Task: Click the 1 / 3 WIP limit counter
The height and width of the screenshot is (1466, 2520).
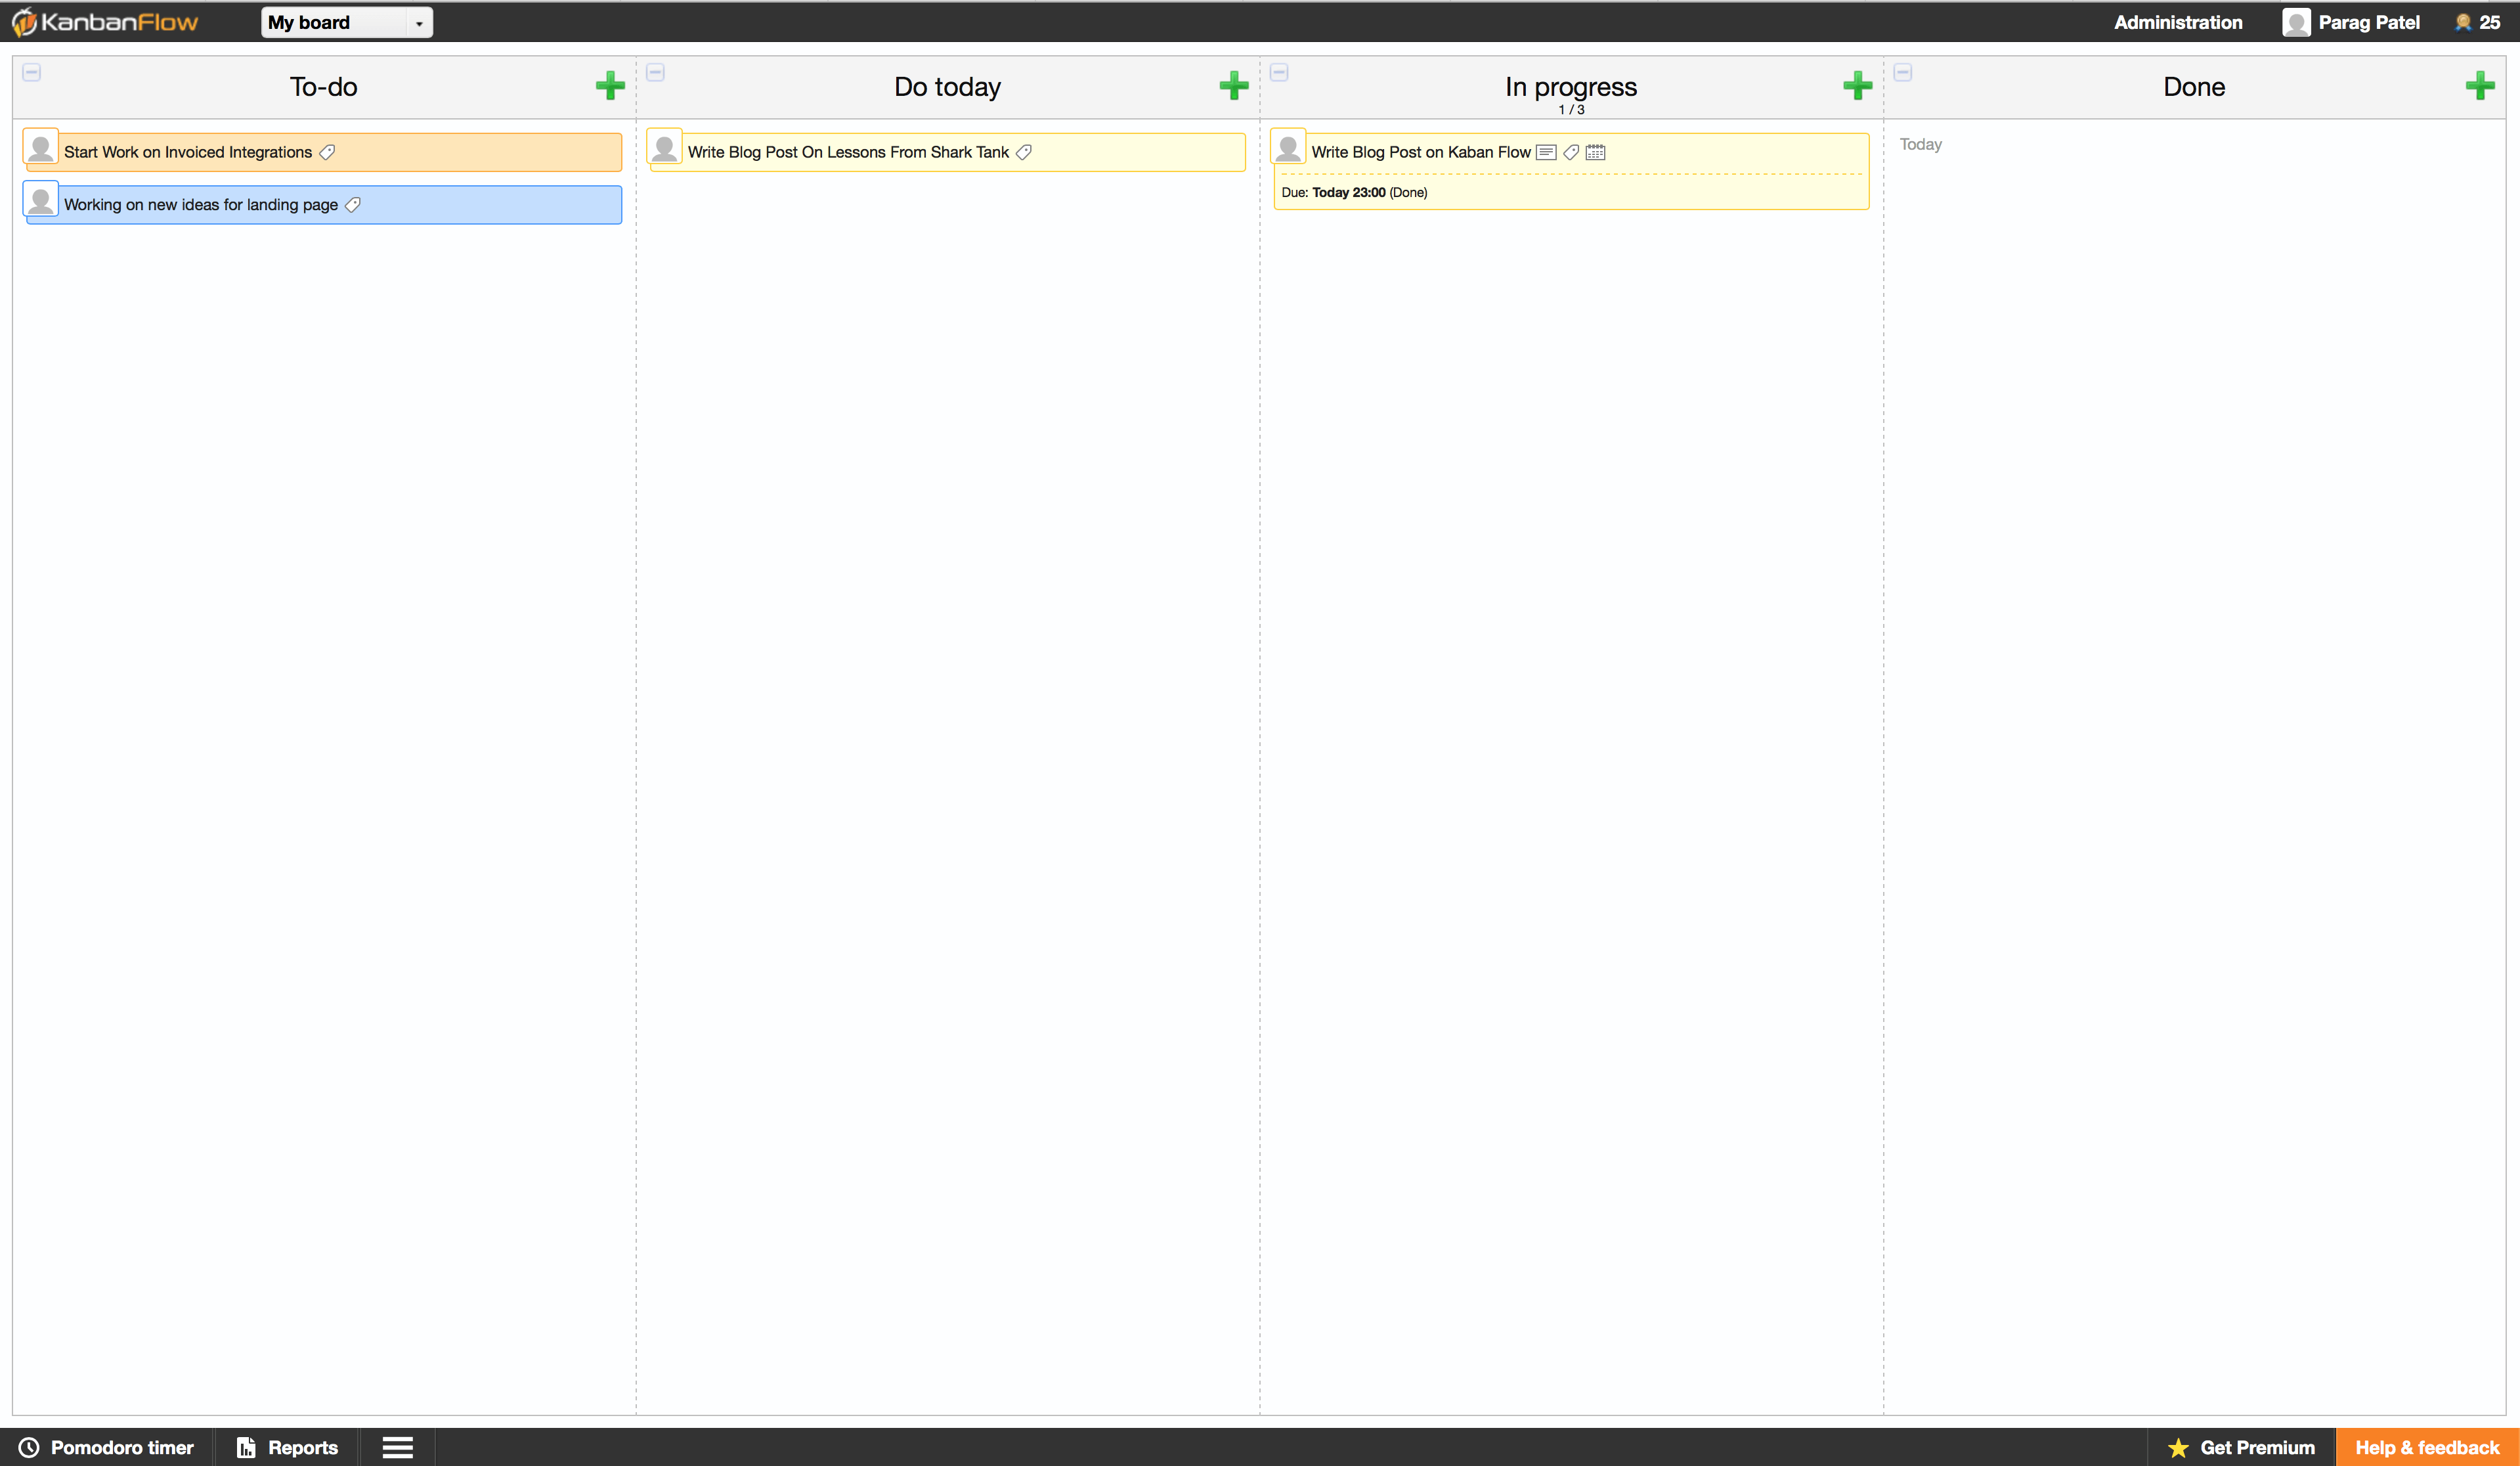Action: tap(1571, 110)
